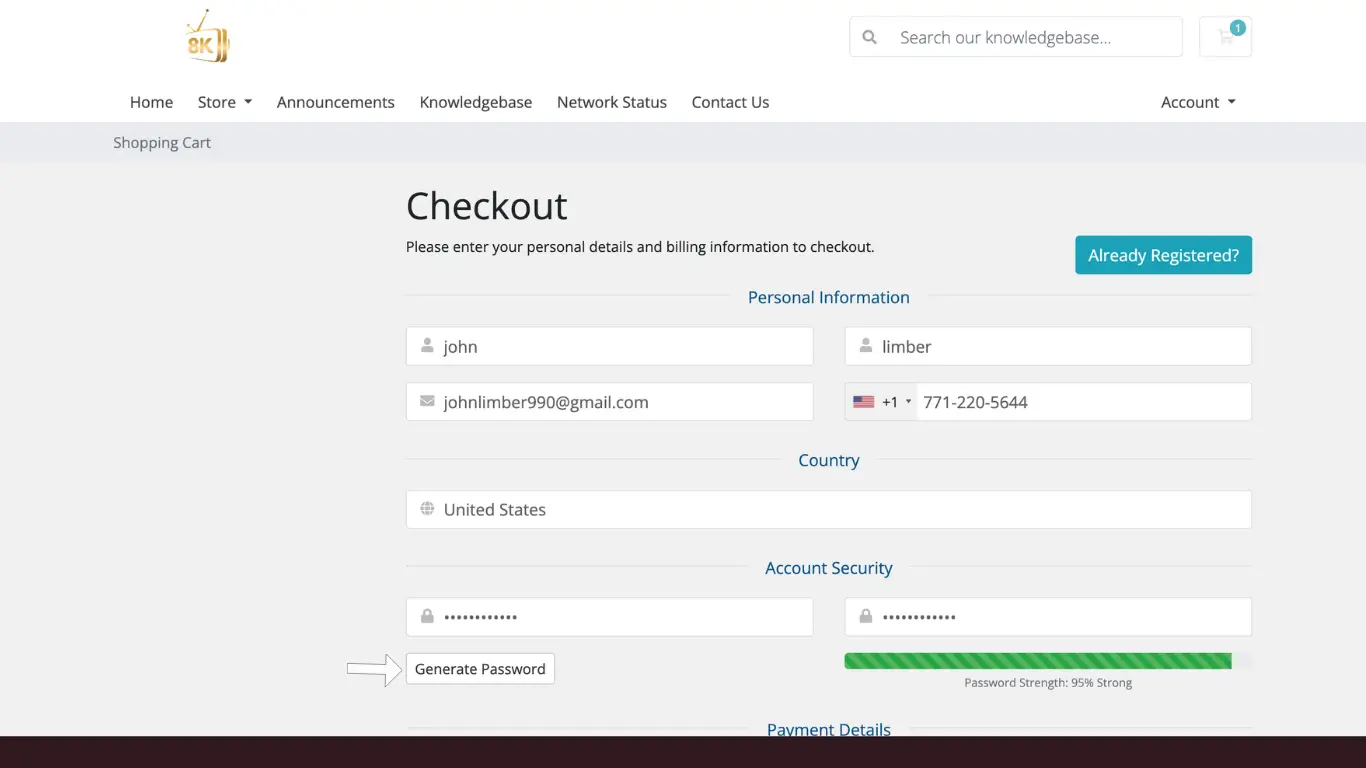Screen dimensions: 1366x768
Task: Open the Contact Us page
Action: click(x=730, y=102)
